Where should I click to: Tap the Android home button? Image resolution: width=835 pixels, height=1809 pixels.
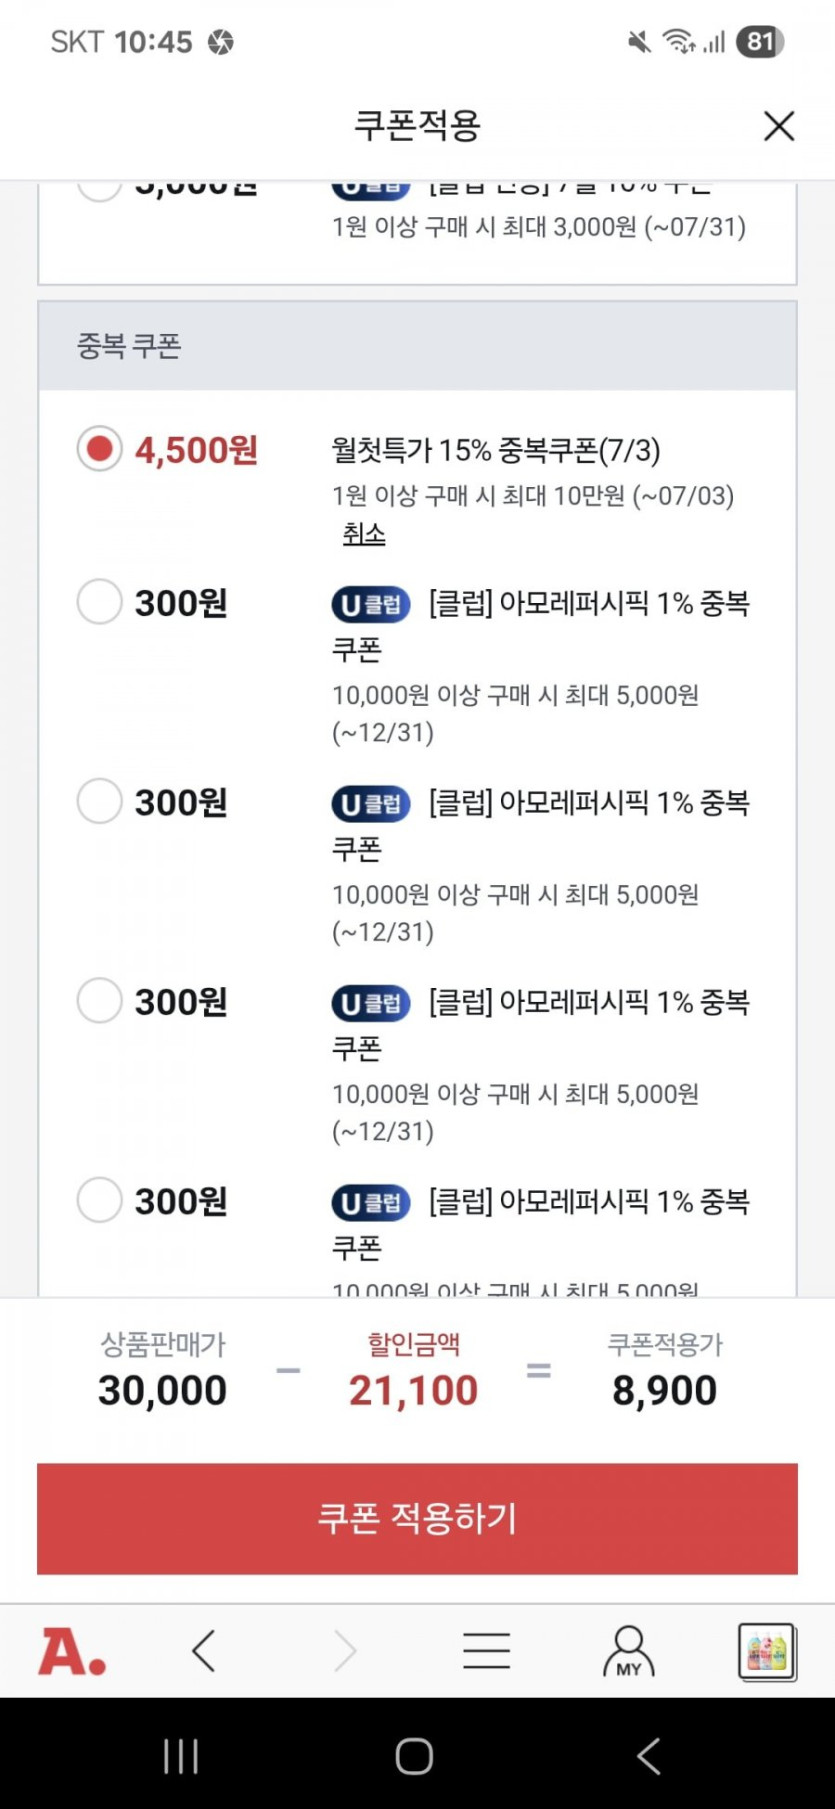(414, 1756)
